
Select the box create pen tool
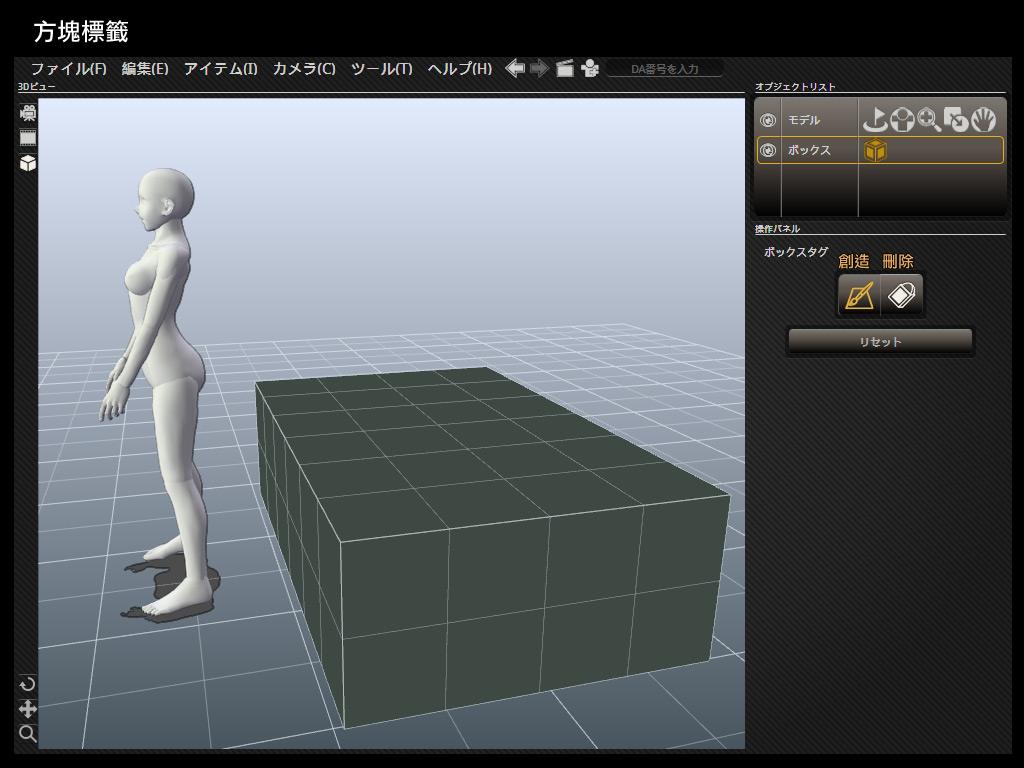coord(859,295)
